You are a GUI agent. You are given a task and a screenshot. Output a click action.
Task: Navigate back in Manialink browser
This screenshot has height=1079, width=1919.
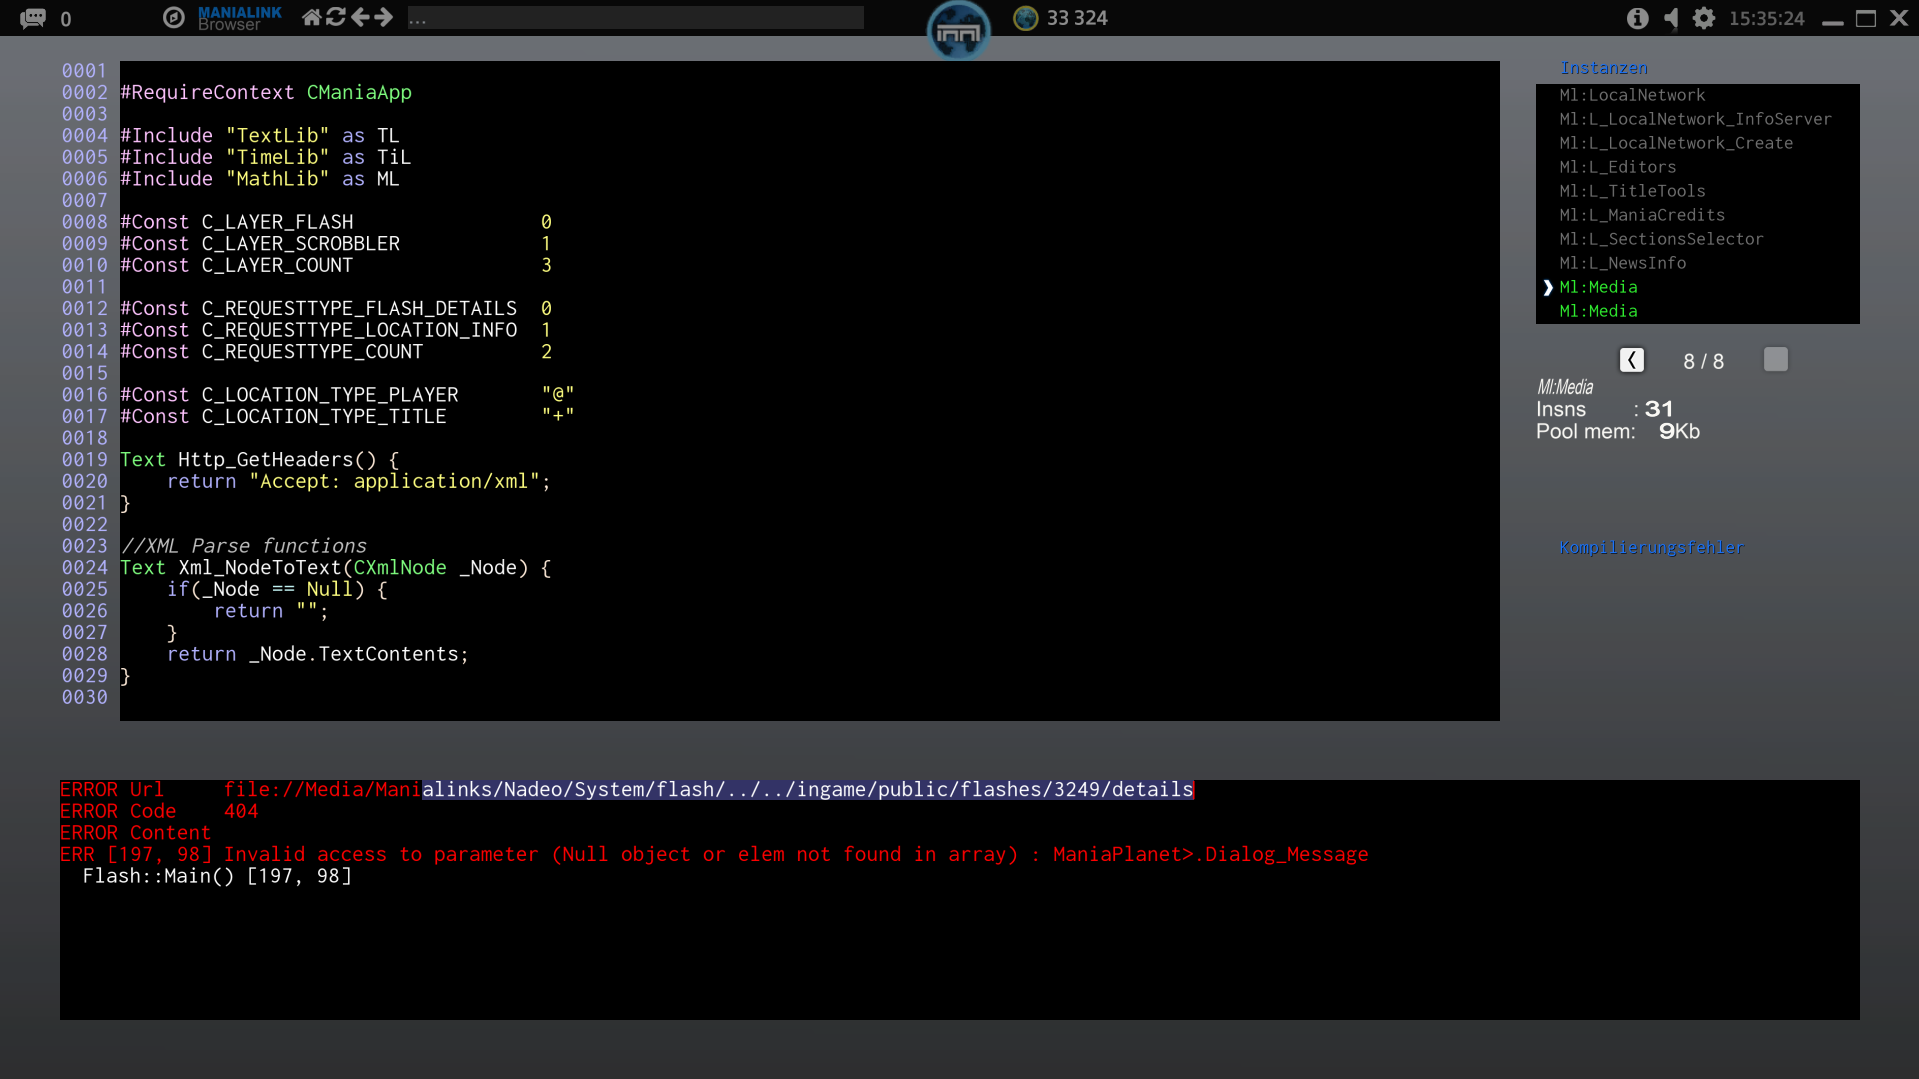click(360, 17)
